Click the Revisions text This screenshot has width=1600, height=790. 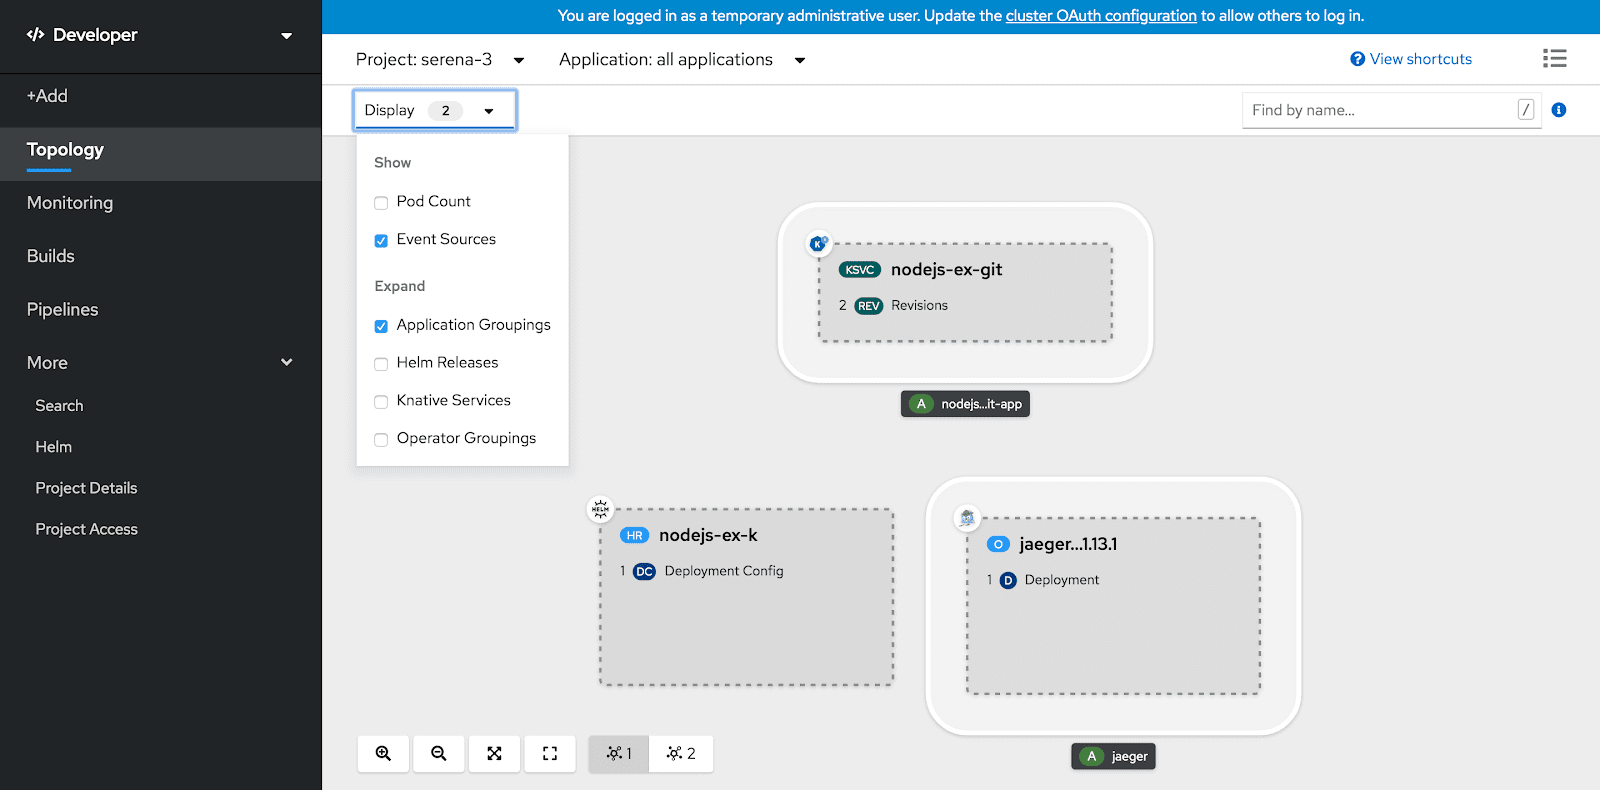tap(919, 306)
